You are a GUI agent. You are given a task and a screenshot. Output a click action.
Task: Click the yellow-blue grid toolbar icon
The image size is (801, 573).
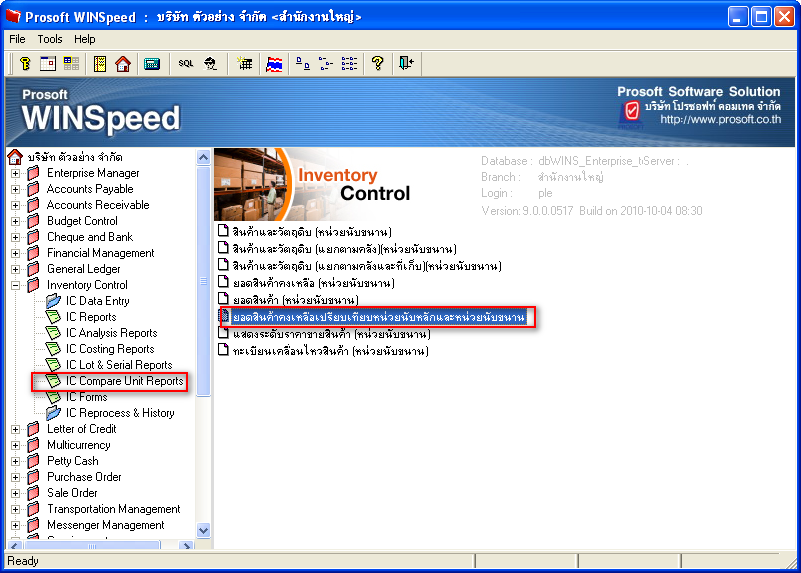coord(71,64)
